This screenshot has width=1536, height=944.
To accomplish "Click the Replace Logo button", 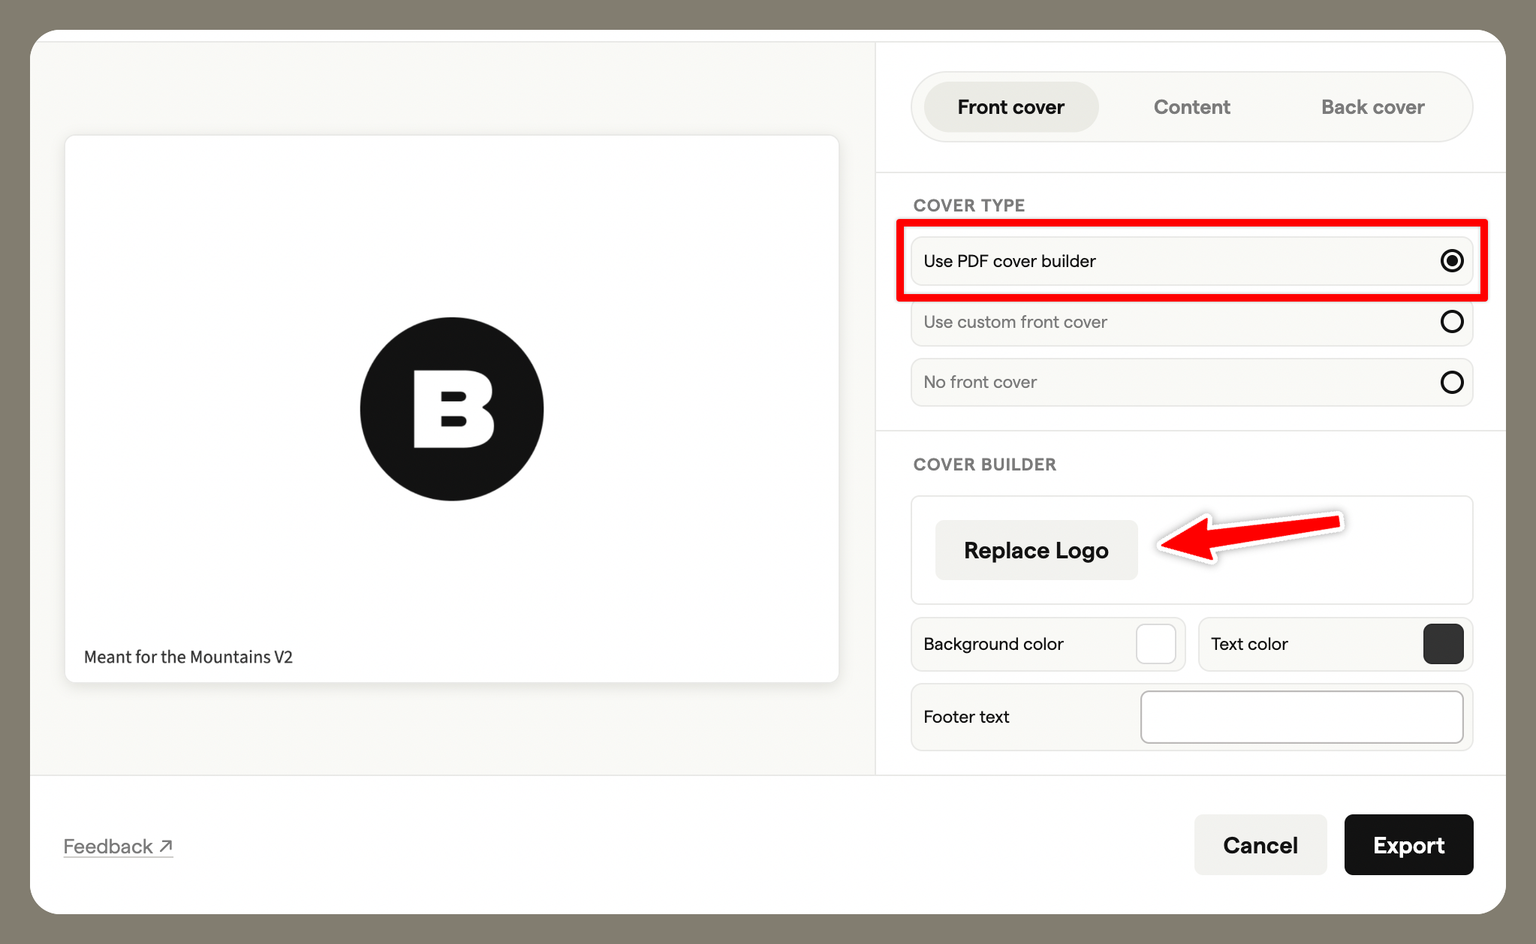I will 1035,550.
